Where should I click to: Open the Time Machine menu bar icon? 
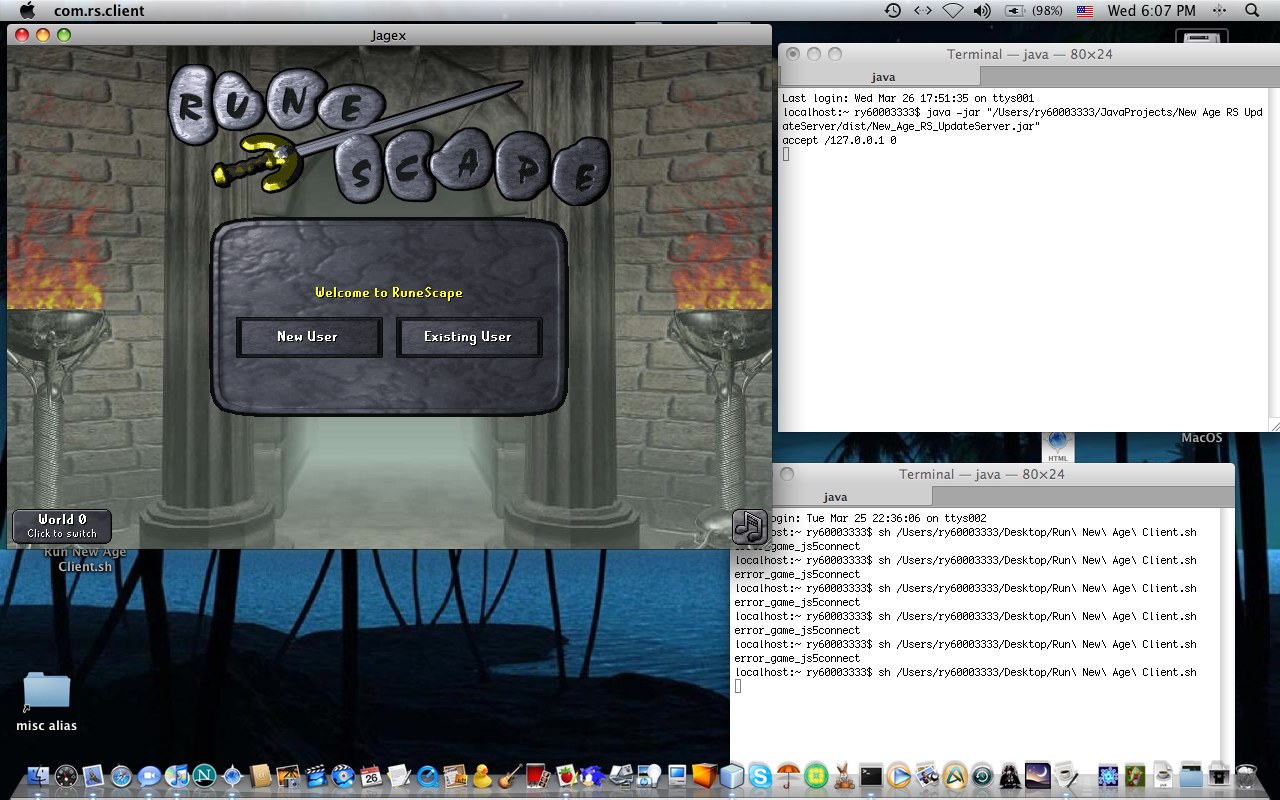point(893,11)
